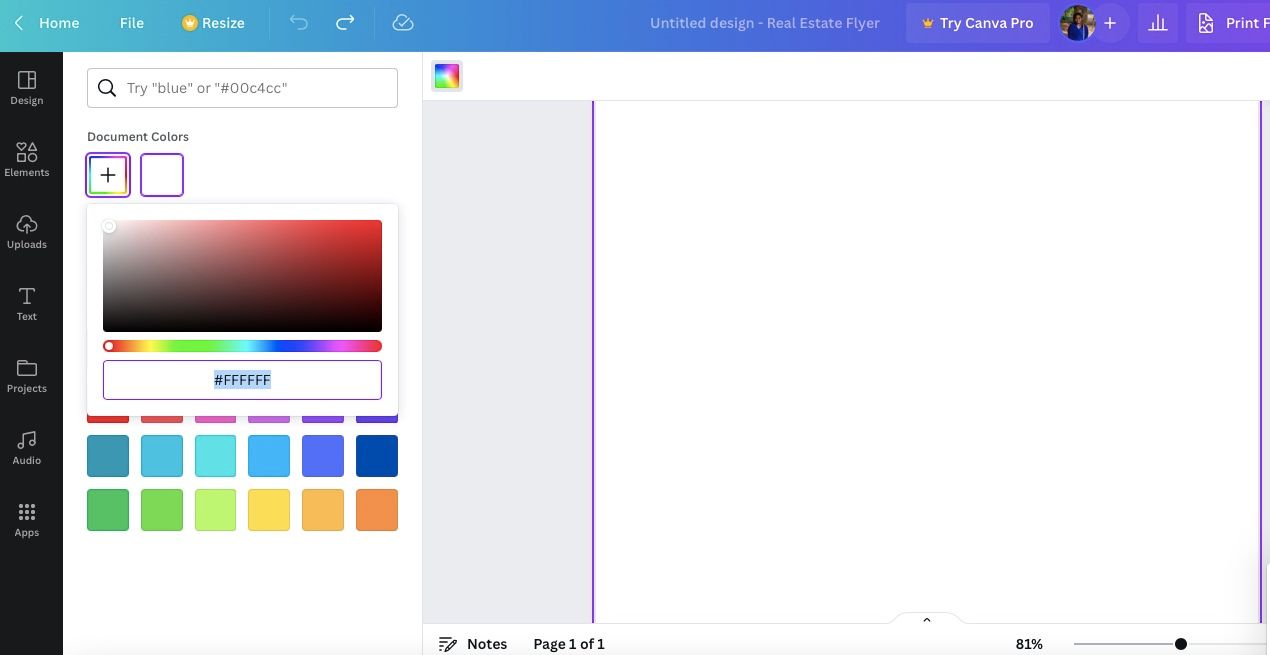Collapse the bottom status bar chevron
1270x655 pixels.
pyautogui.click(x=925, y=619)
